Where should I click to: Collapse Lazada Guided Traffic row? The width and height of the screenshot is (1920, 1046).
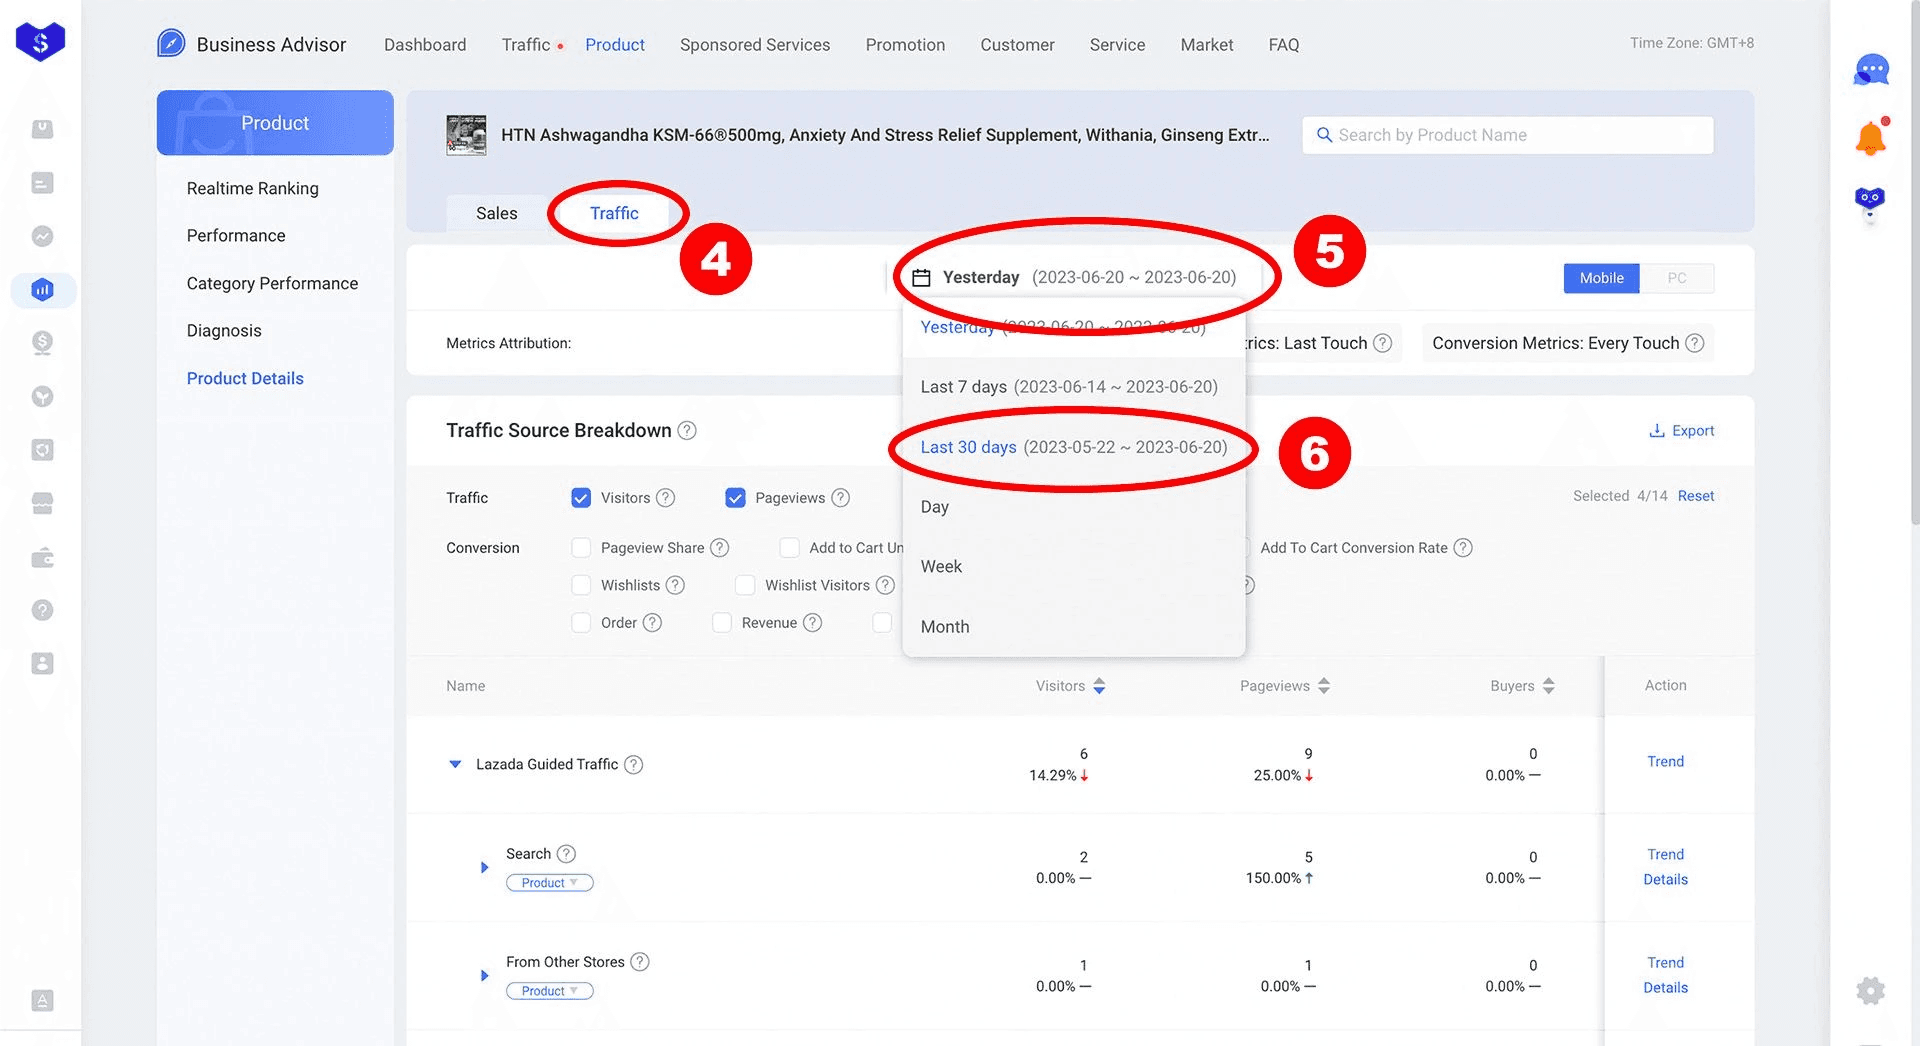(x=455, y=764)
